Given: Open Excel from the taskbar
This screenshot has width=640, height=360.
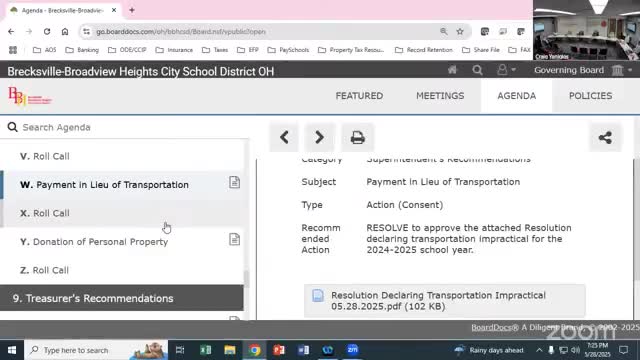Looking at the screenshot, I should (x=206, y=350).
